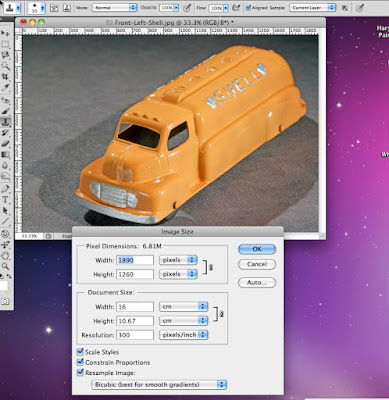Click the zoom percentage field 33.33%
The width and height of the screenshot is (389, 400).
click(29, 236)
